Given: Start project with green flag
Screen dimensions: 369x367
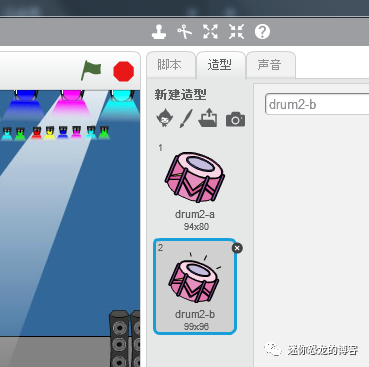Looking at the screenshot, I should [x=91, y=70].
